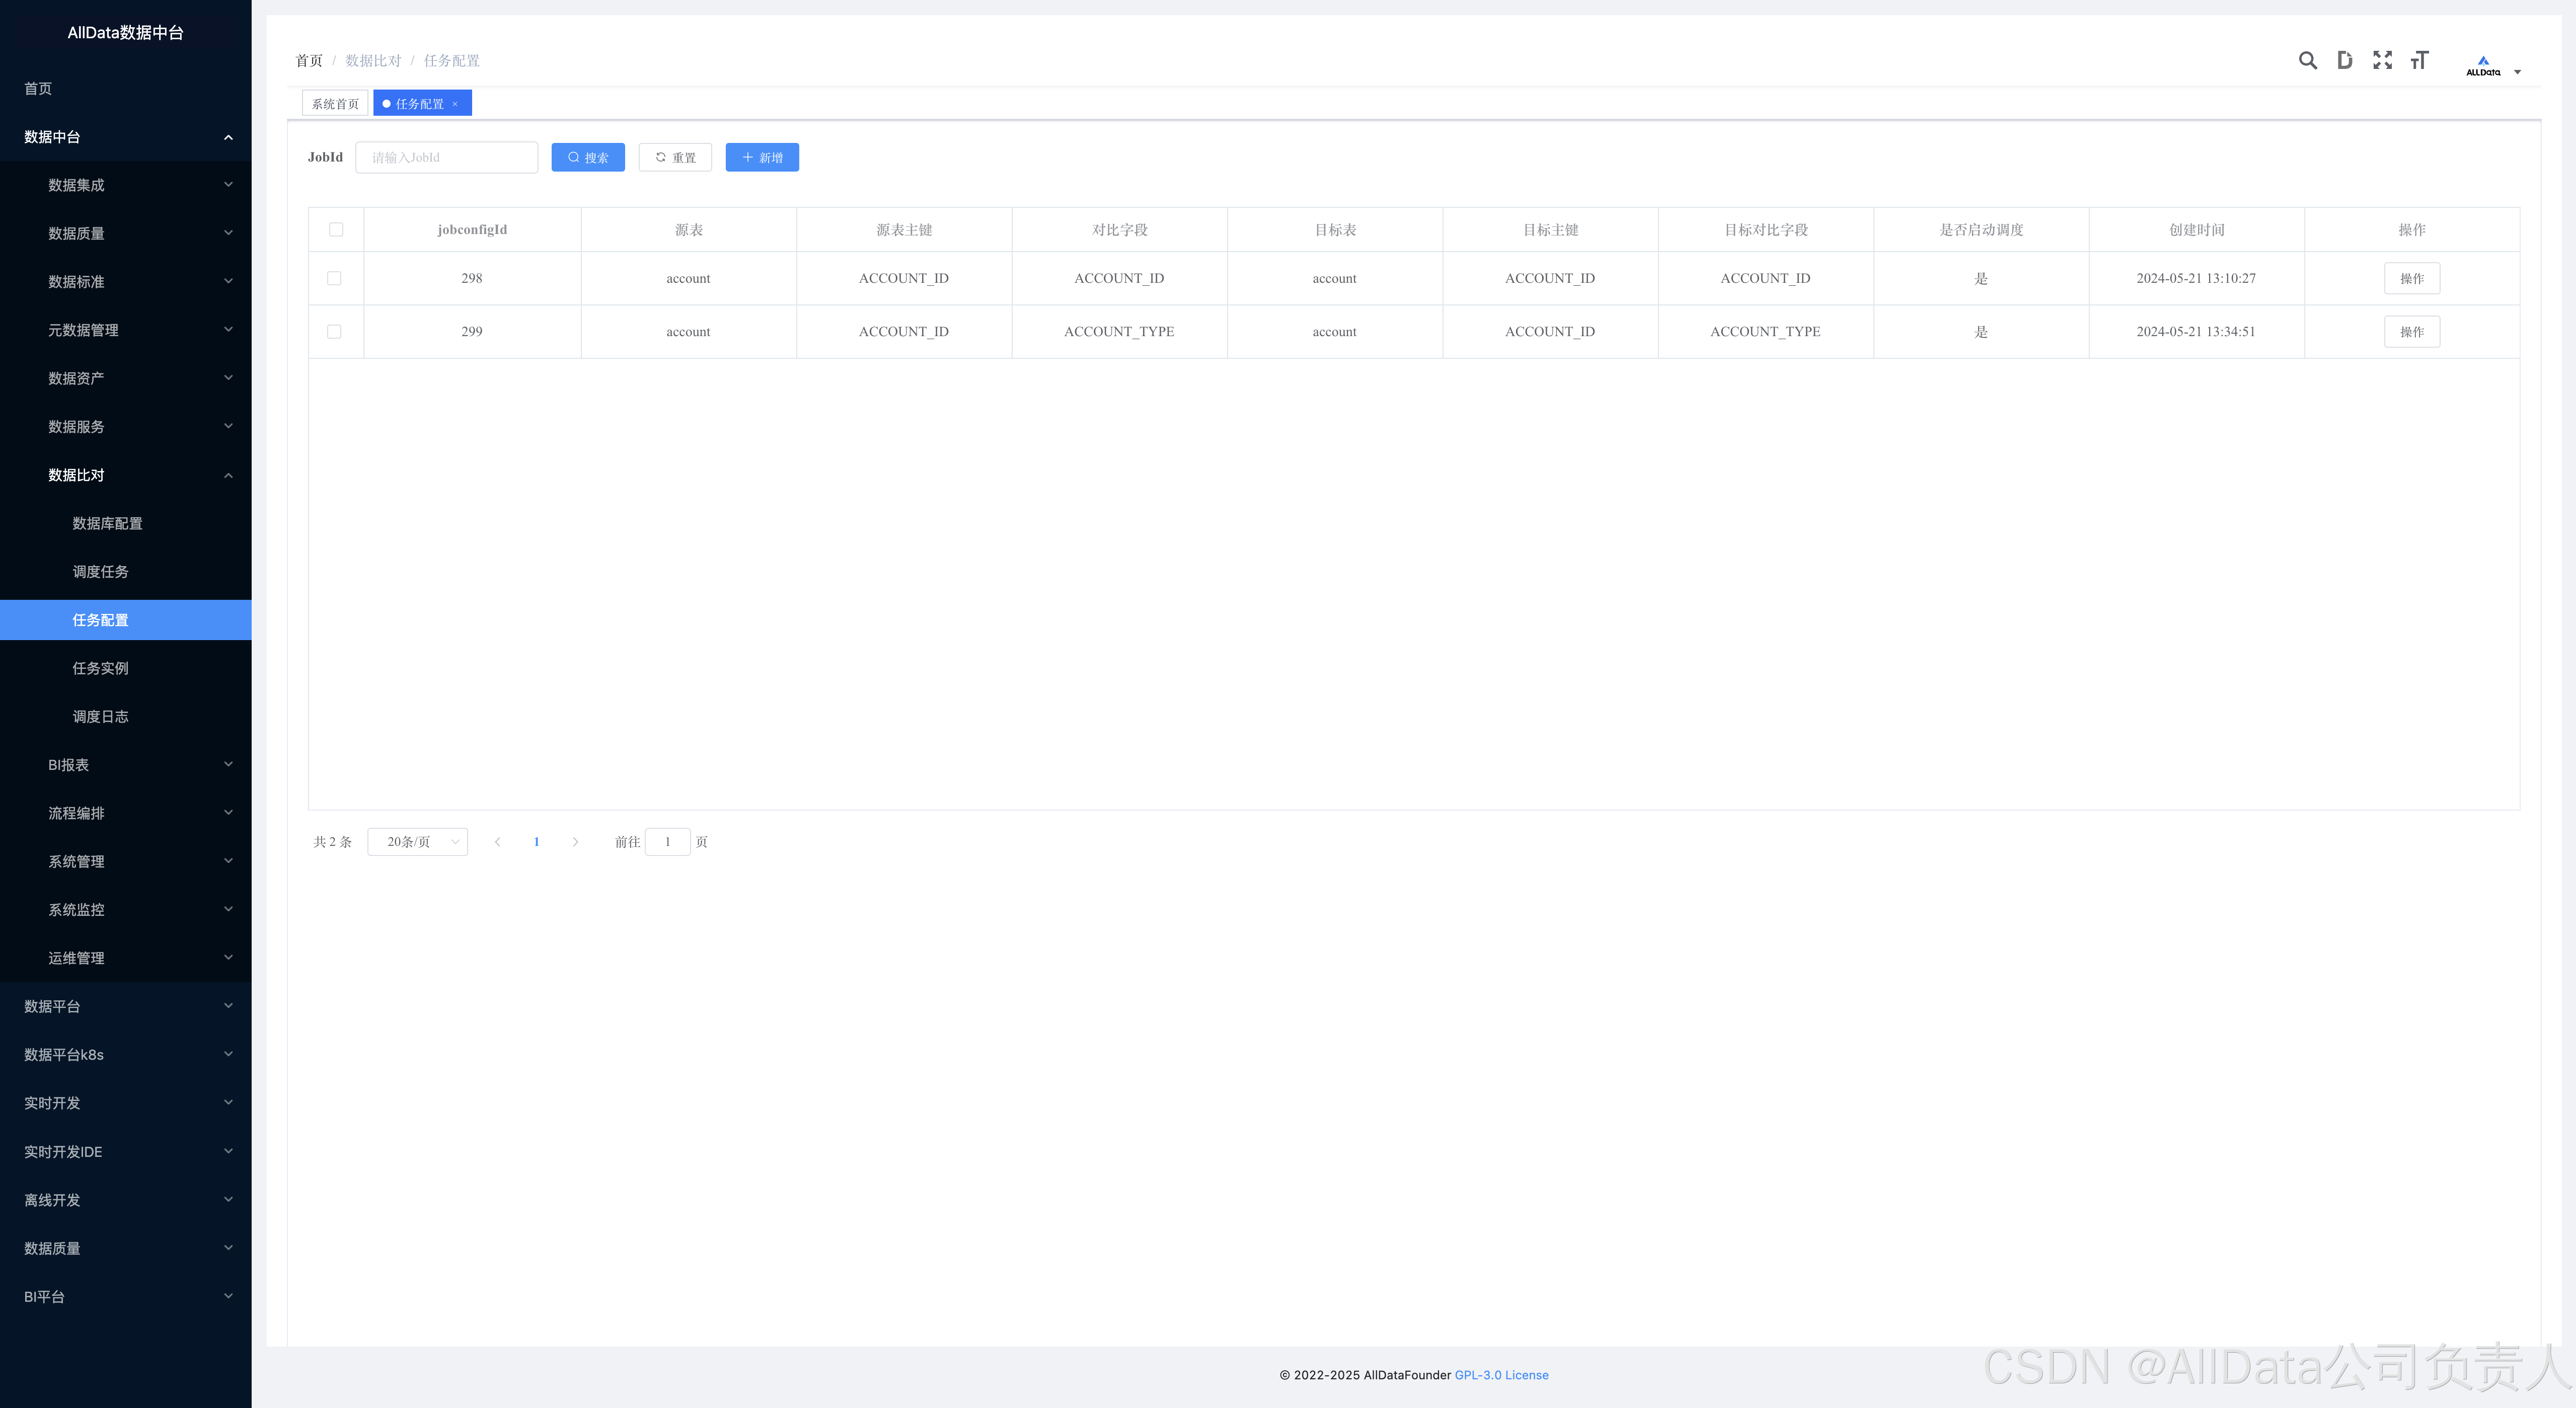Select all rows with header checkbox

[336, 230]
